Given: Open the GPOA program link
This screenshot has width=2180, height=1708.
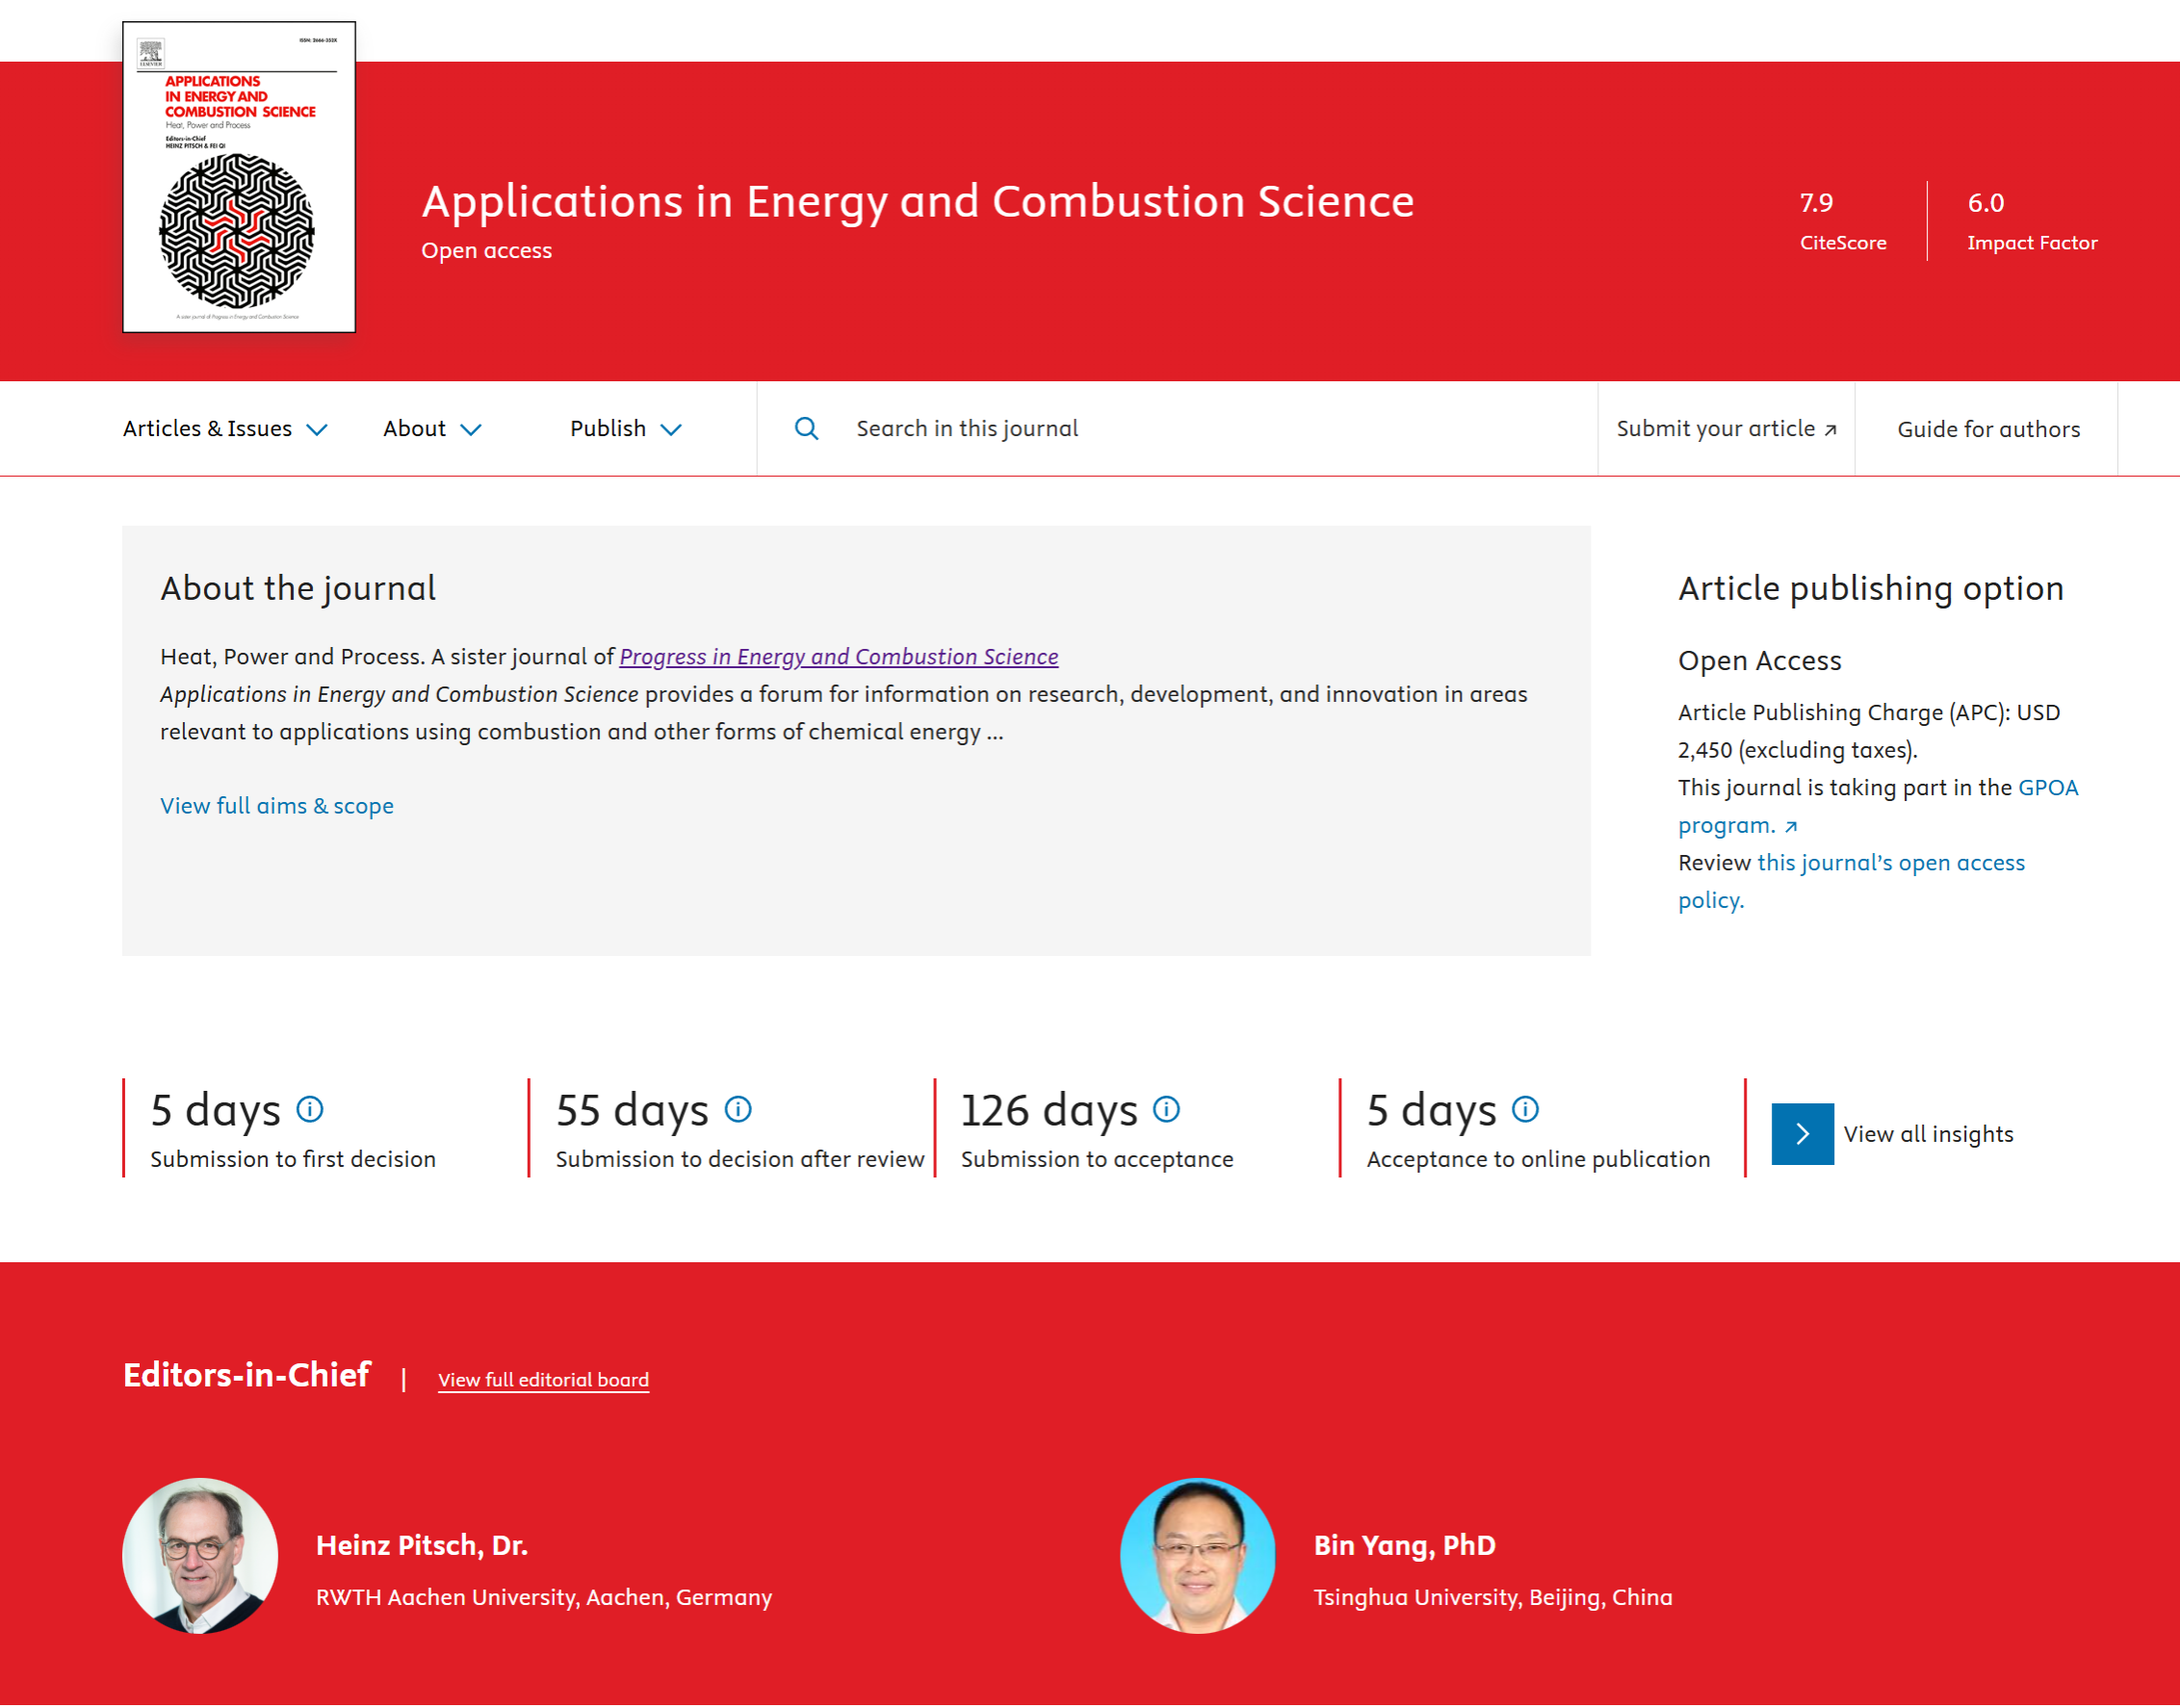Looking at the screenshot, I should click(2047, 788).
